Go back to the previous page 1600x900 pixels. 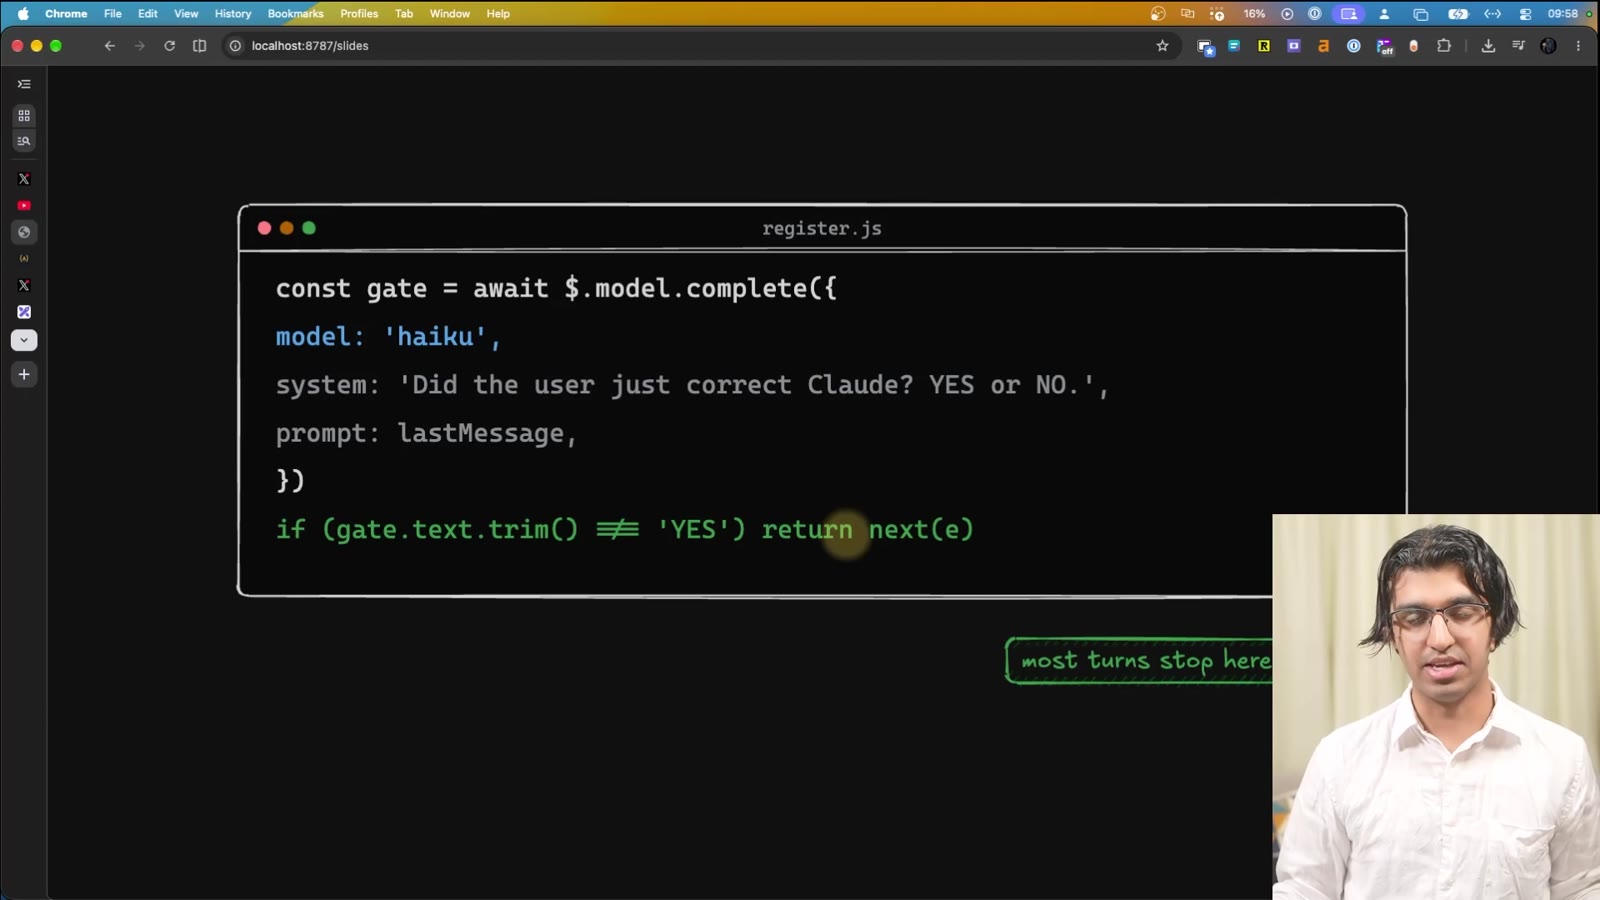click(110, 46)
